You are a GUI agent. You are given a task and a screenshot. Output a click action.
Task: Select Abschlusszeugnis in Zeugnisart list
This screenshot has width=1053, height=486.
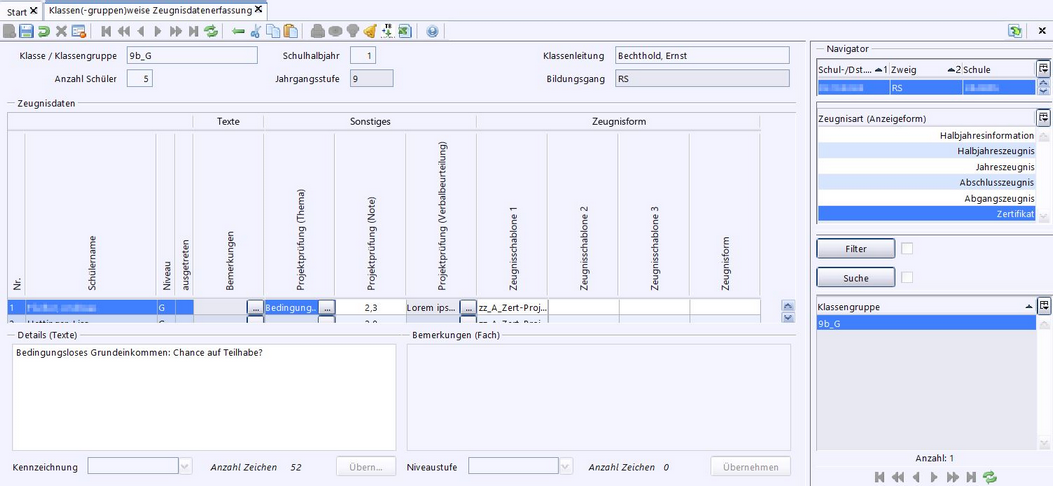(927, 183)
